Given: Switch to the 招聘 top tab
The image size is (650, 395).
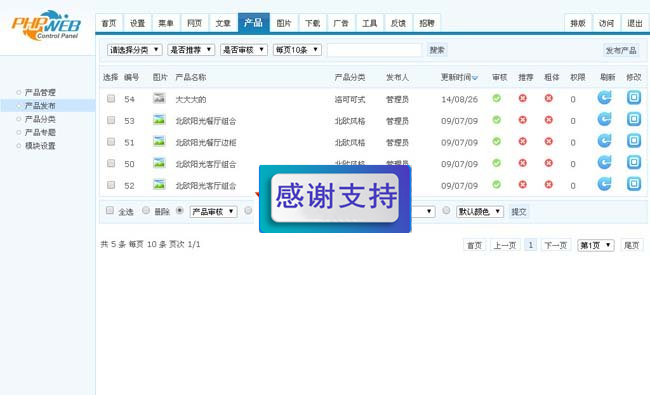Looking at the screenshot, I should [427, 23].
